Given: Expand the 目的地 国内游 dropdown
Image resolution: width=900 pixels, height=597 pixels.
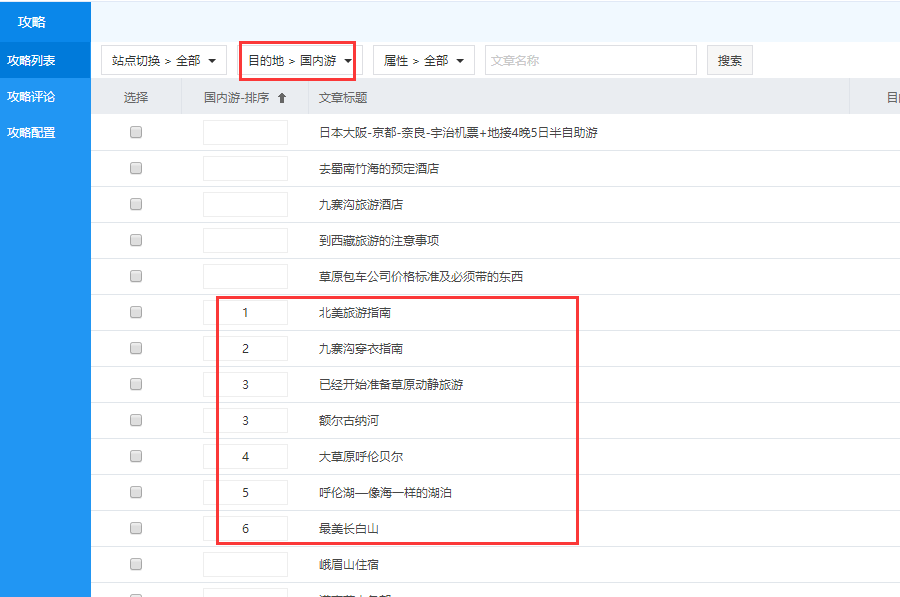Looking at the screenshot, I should pyautogui.click(x=300, y=61).
